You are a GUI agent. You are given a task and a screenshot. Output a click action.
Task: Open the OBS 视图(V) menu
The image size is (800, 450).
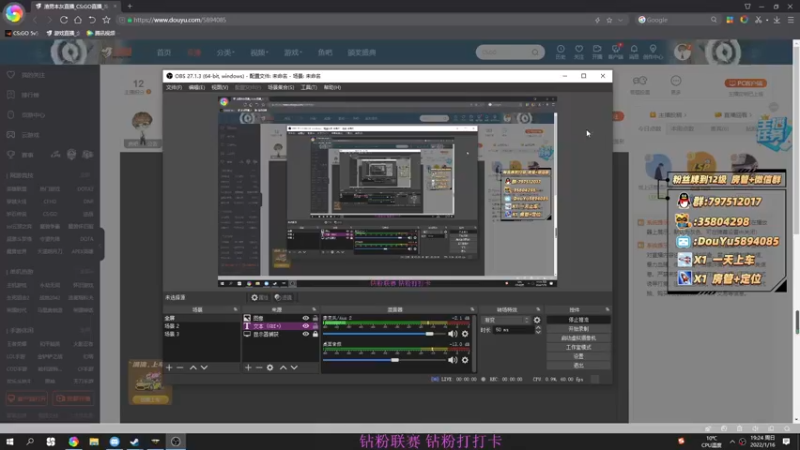[x=219, y=87]
